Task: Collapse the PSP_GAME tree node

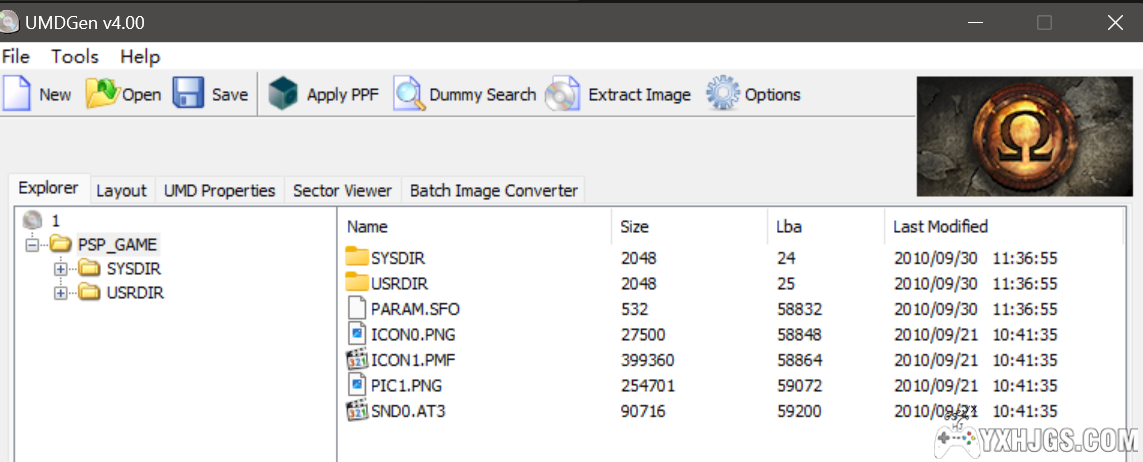Action: [x=34, y=245]
